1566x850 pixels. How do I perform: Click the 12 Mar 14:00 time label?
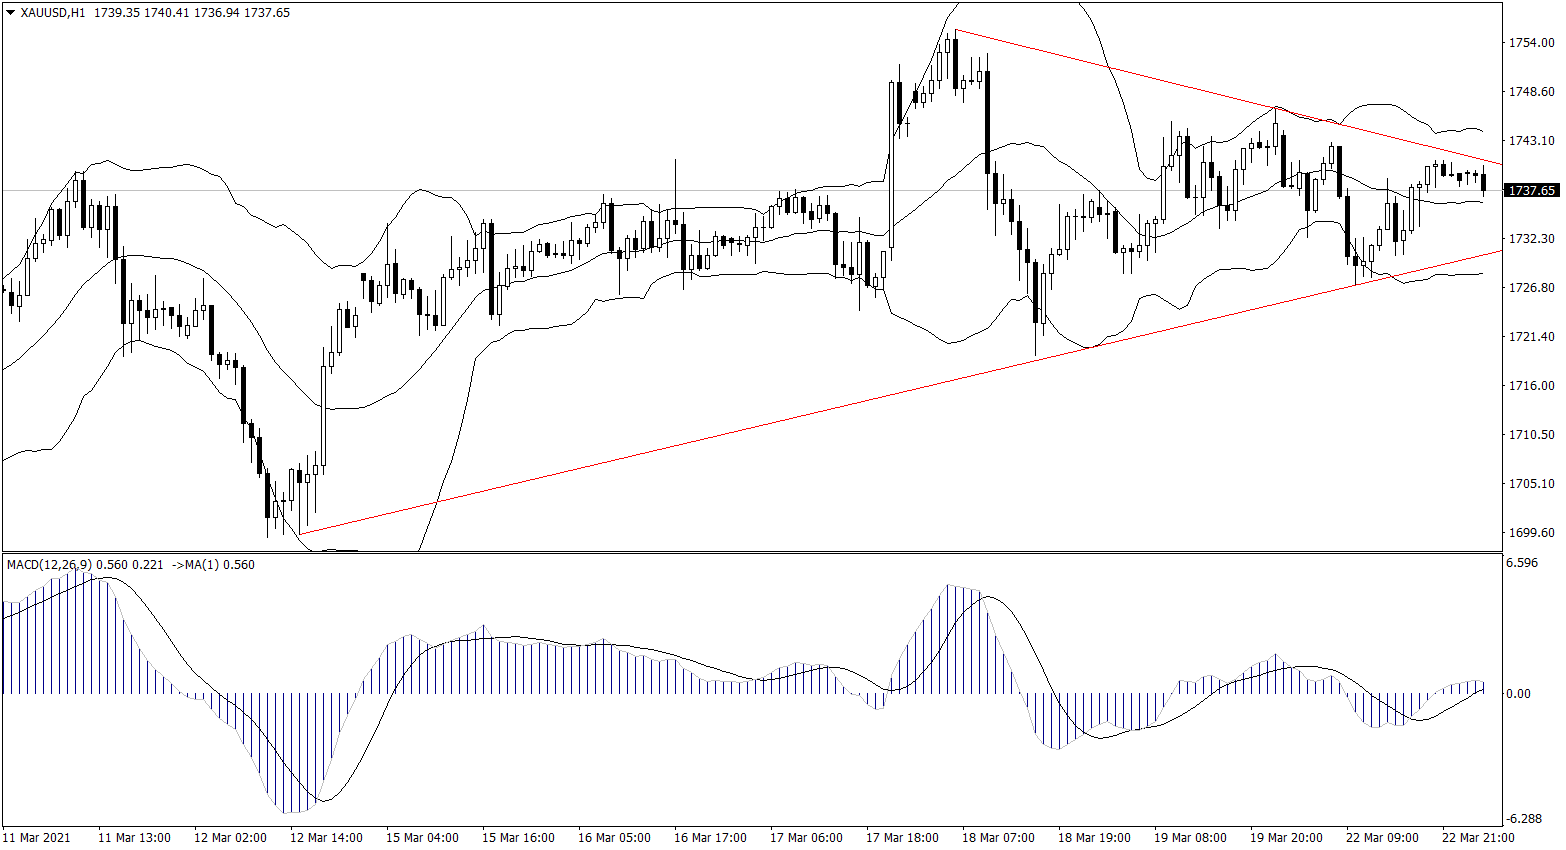[326, 838]
